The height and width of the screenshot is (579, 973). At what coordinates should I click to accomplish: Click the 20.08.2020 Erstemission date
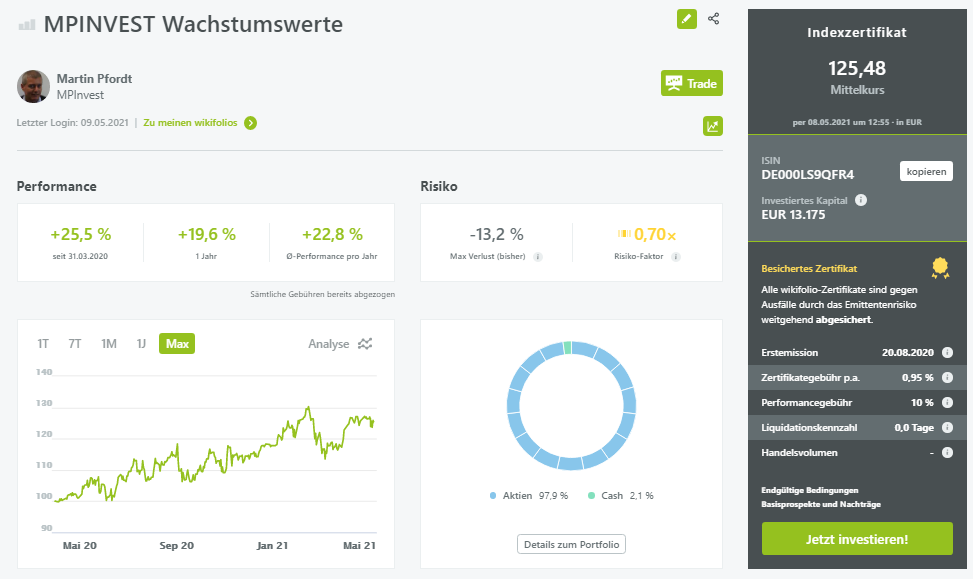(x=908, y=352)
